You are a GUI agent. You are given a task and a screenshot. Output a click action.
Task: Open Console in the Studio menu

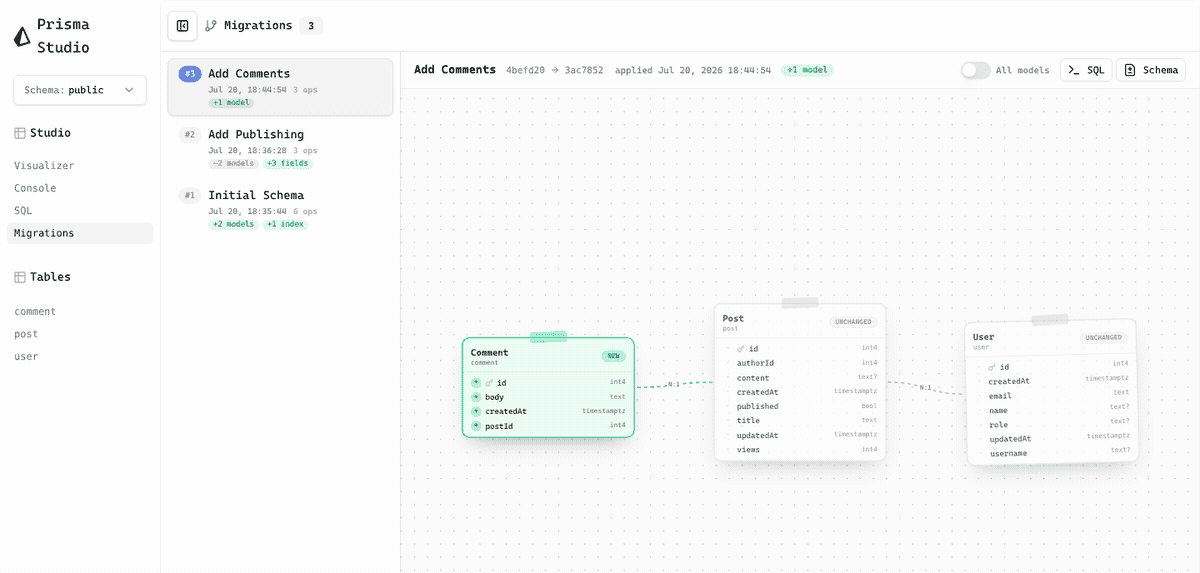click(35, 188)
